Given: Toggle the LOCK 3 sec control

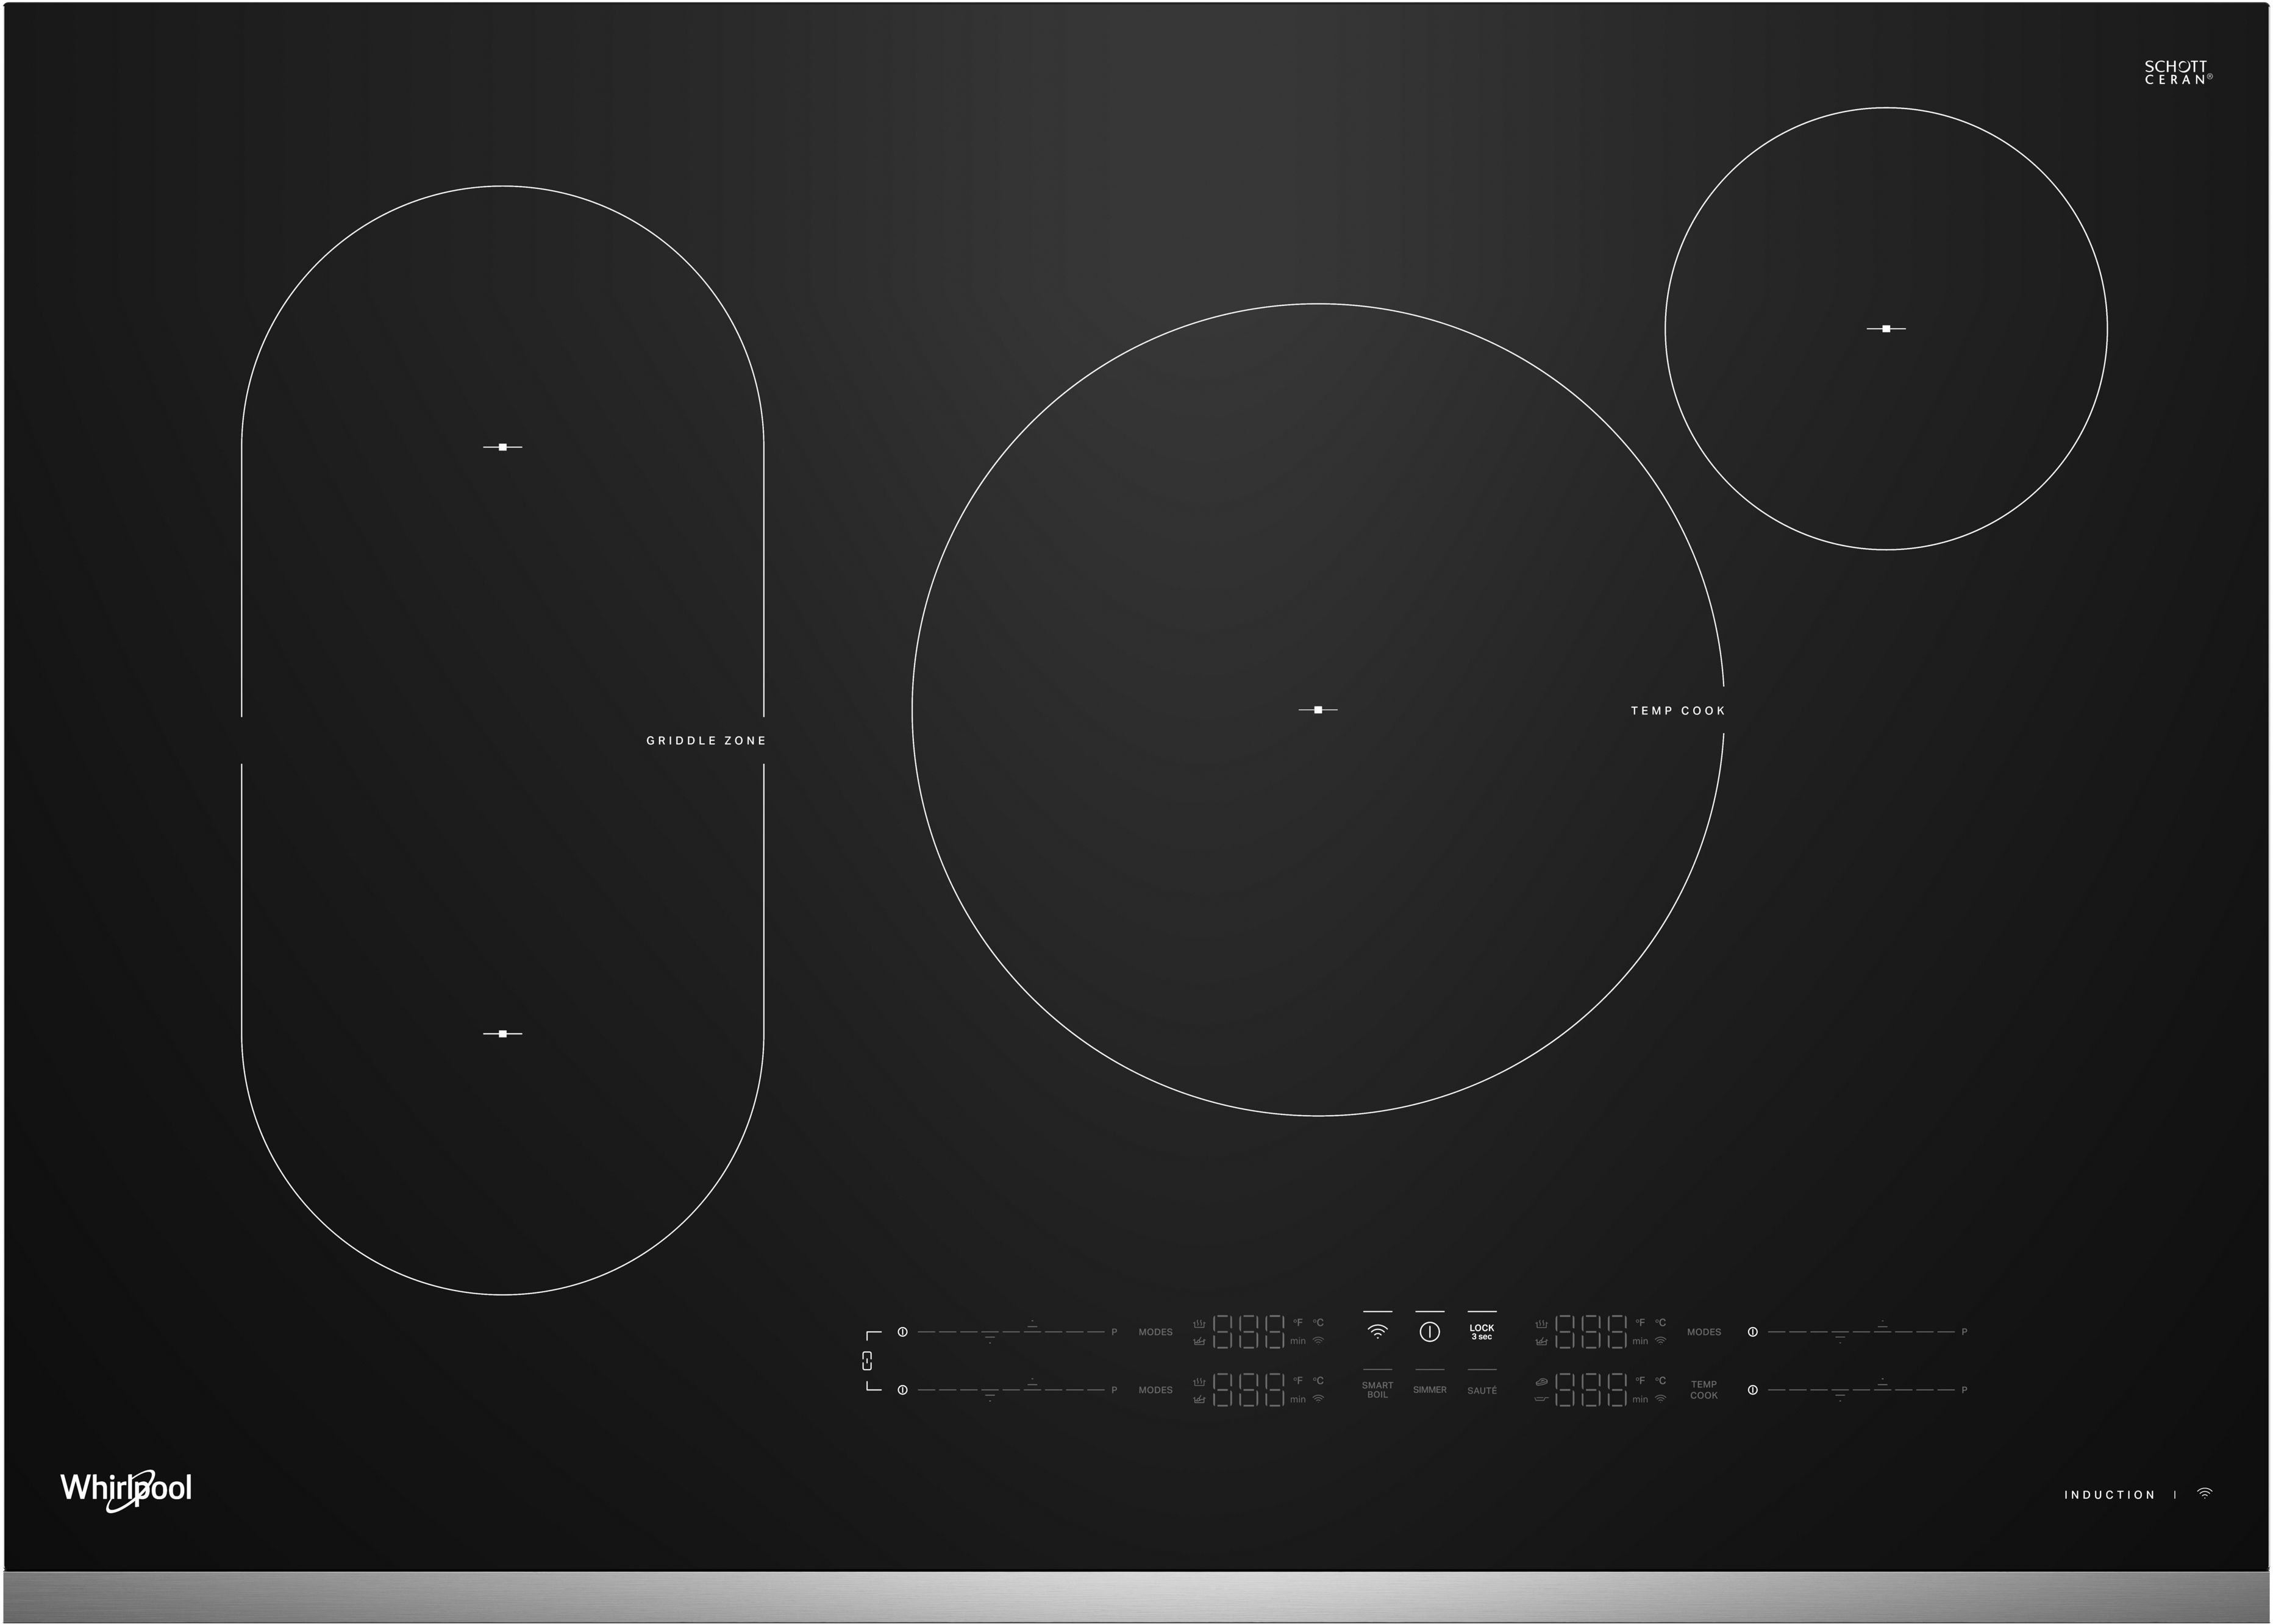Looking at the screenshot, I should [1482, 1331].
